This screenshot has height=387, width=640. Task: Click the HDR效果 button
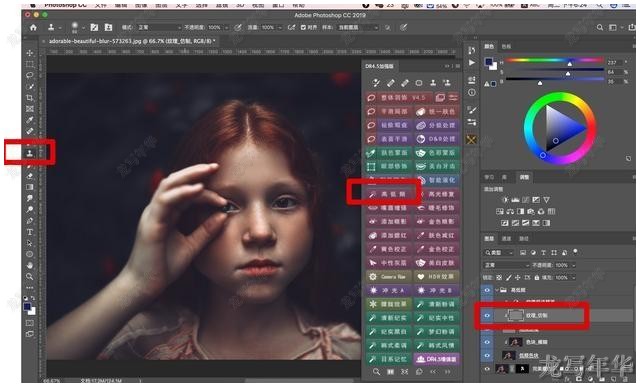point(437,277)
